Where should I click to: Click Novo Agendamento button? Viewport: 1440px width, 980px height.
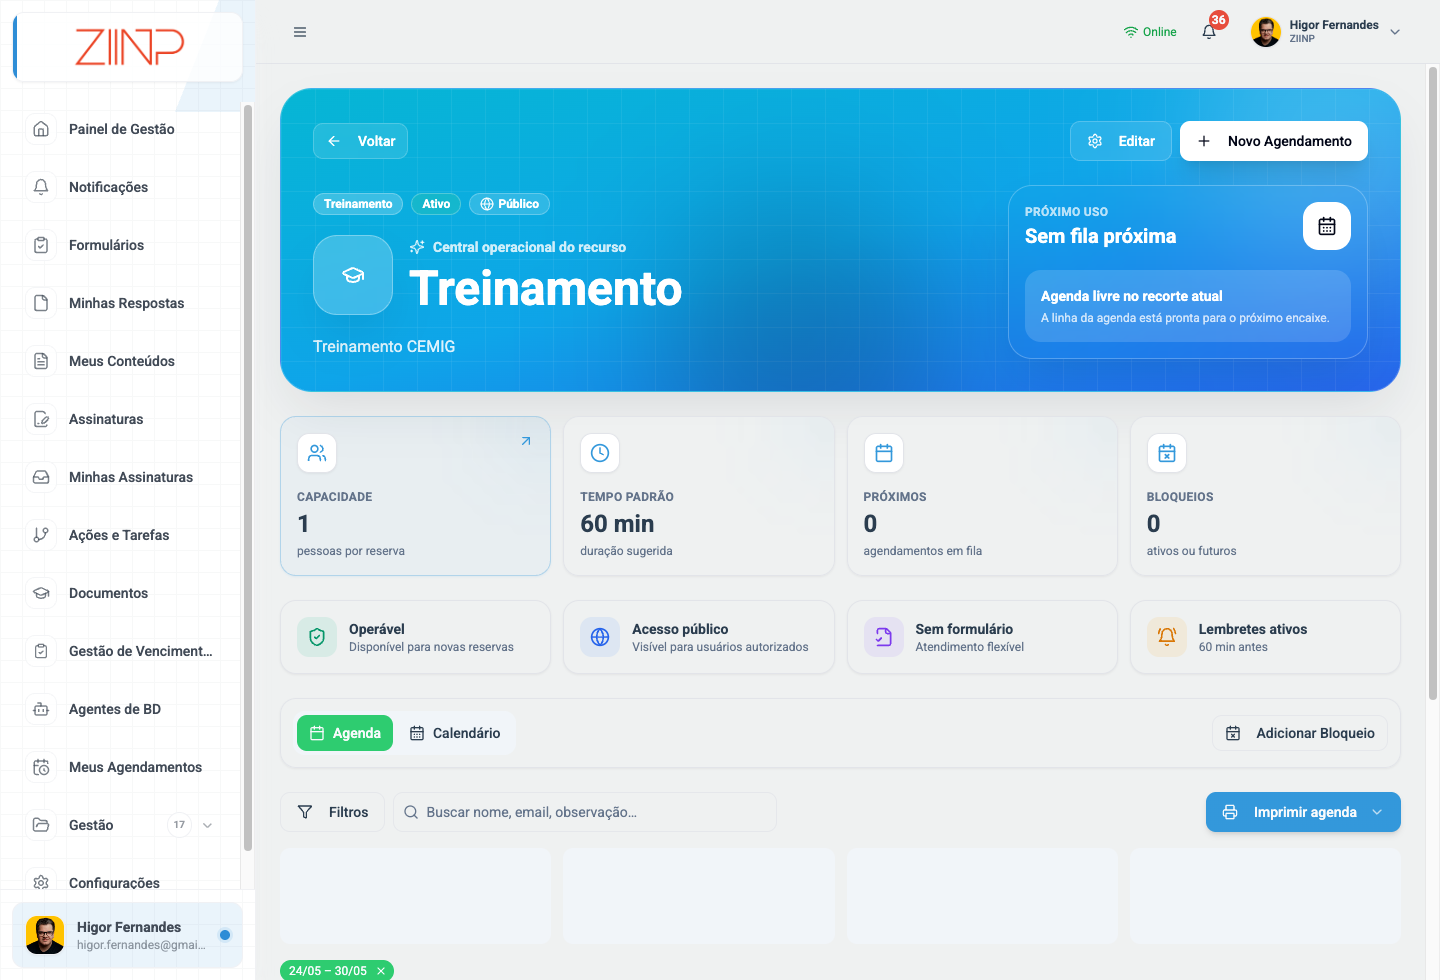1274,141
